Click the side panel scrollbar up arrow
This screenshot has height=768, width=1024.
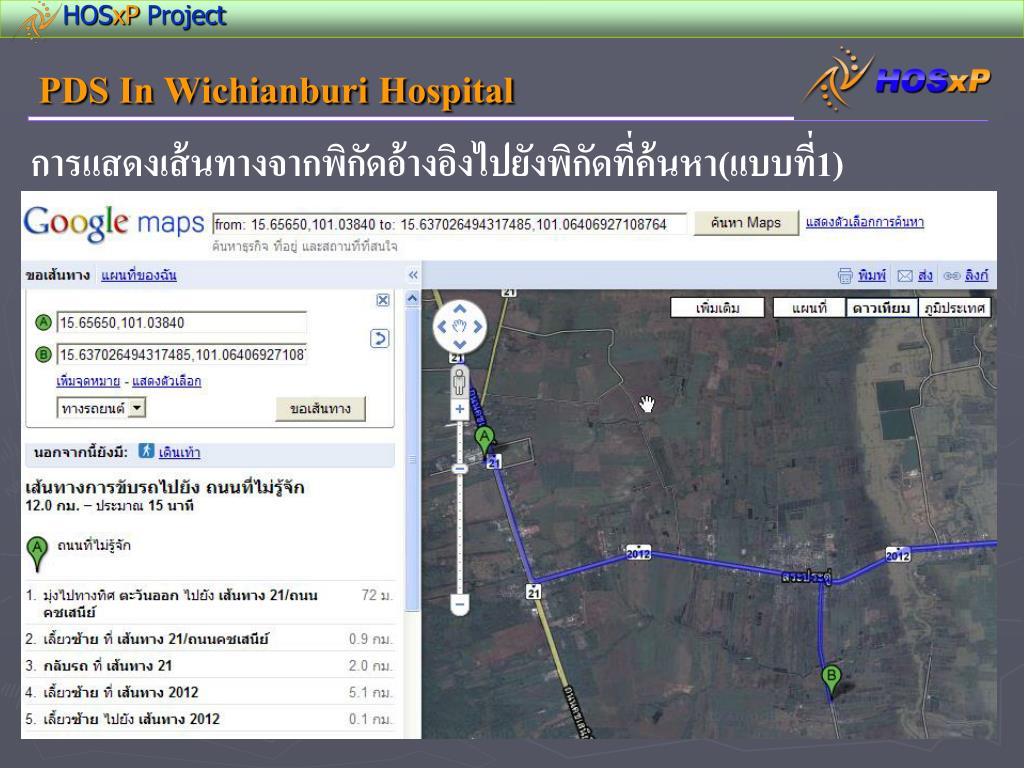(413, 299)
